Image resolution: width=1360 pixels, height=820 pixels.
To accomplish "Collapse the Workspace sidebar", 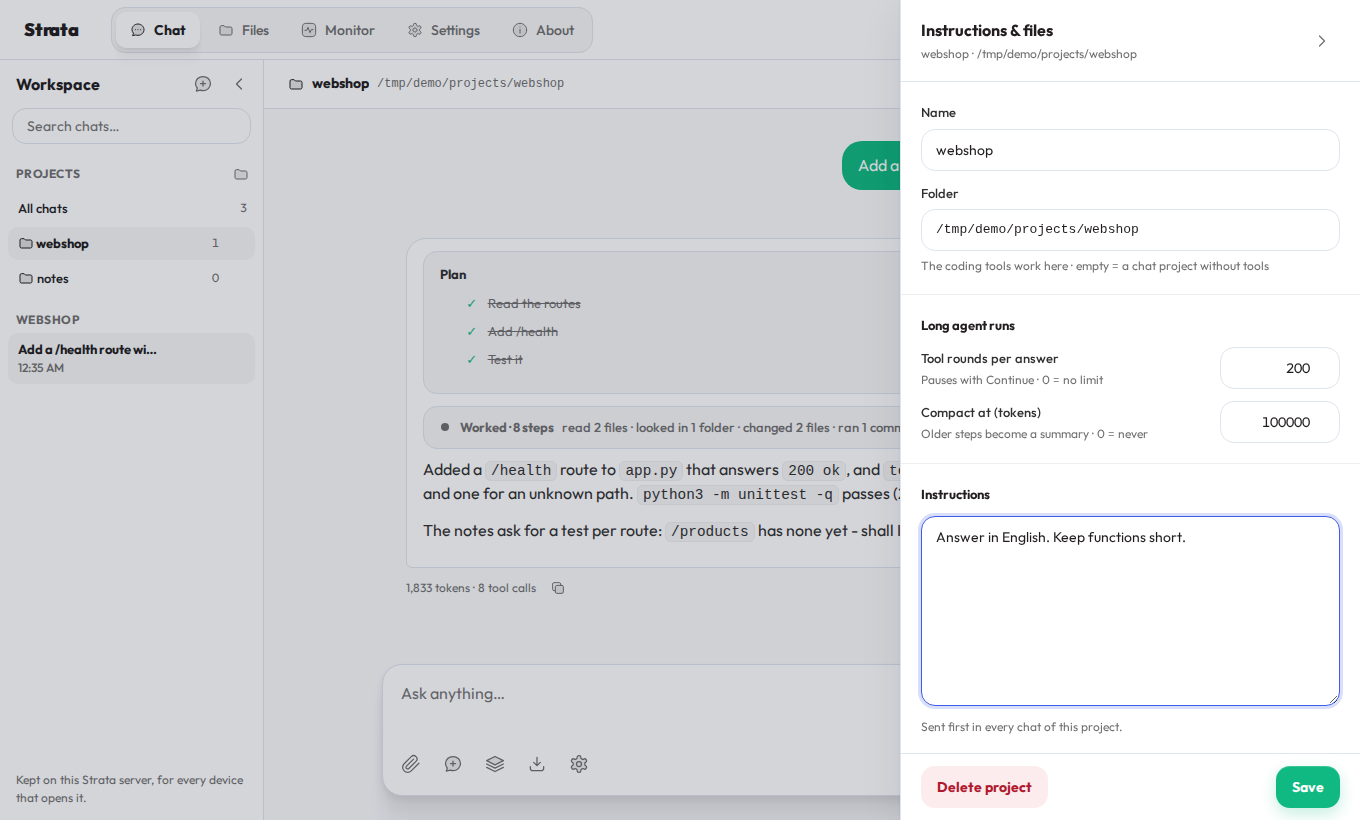I will tap(239, 84).
